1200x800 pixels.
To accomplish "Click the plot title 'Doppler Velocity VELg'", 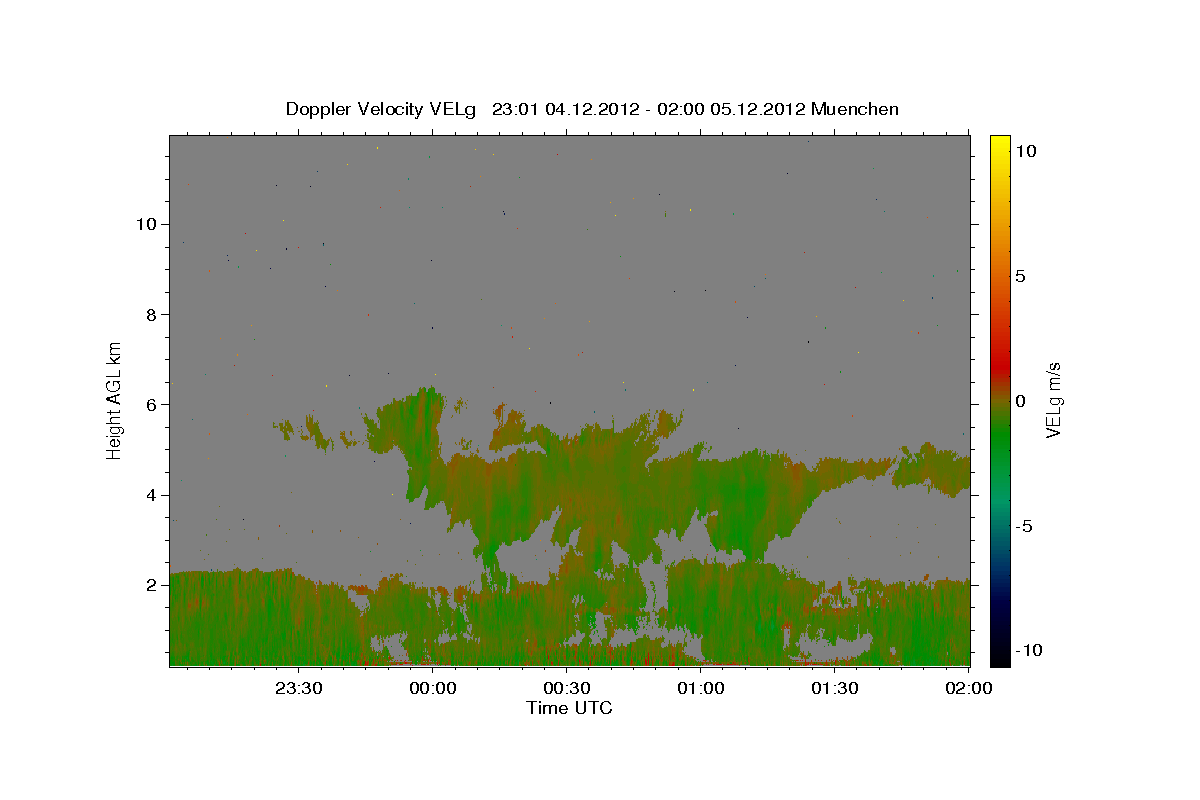I will pyautogui.click(x=382, y=109).
